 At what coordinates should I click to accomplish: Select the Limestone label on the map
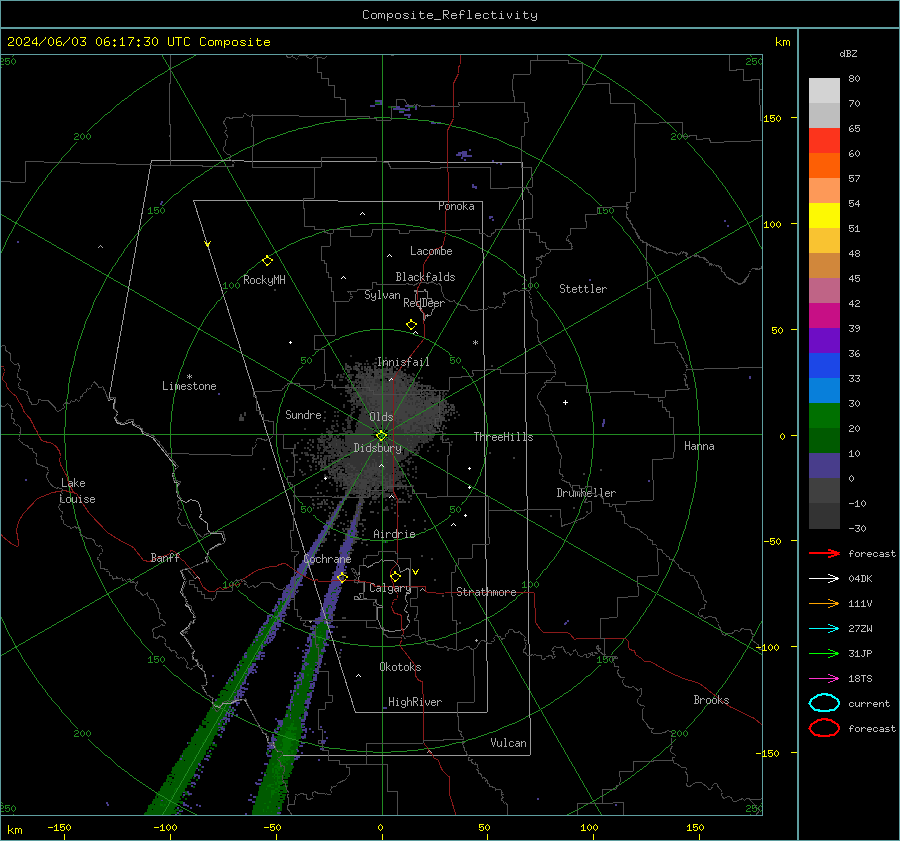[189, 386]
